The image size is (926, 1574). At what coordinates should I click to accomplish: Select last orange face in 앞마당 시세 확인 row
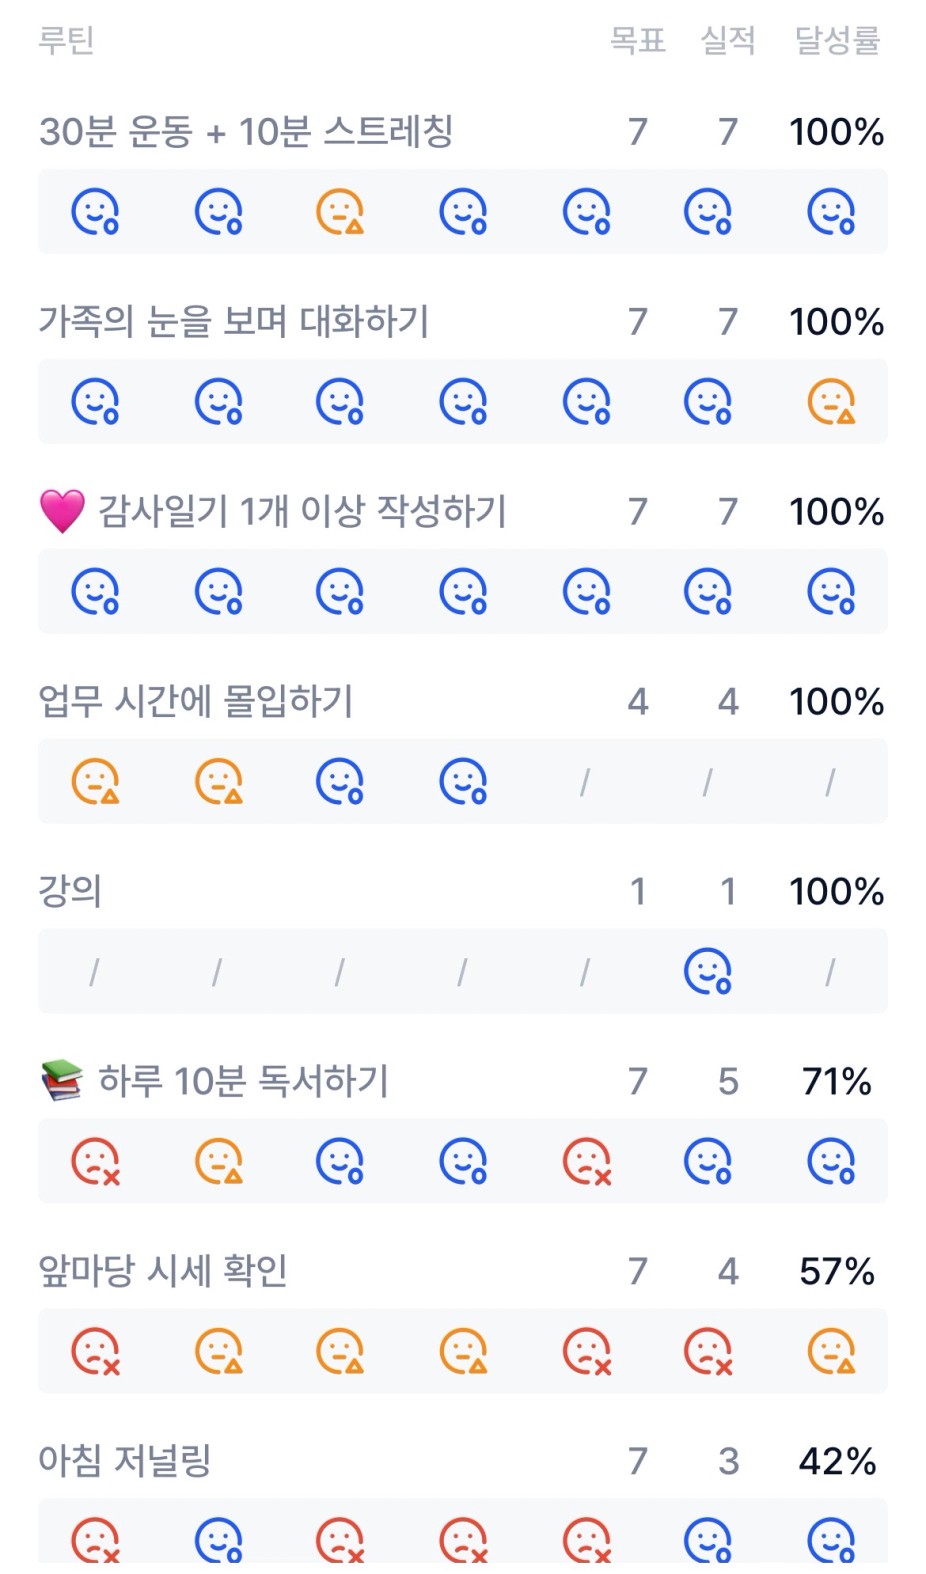coord(831,1351)
